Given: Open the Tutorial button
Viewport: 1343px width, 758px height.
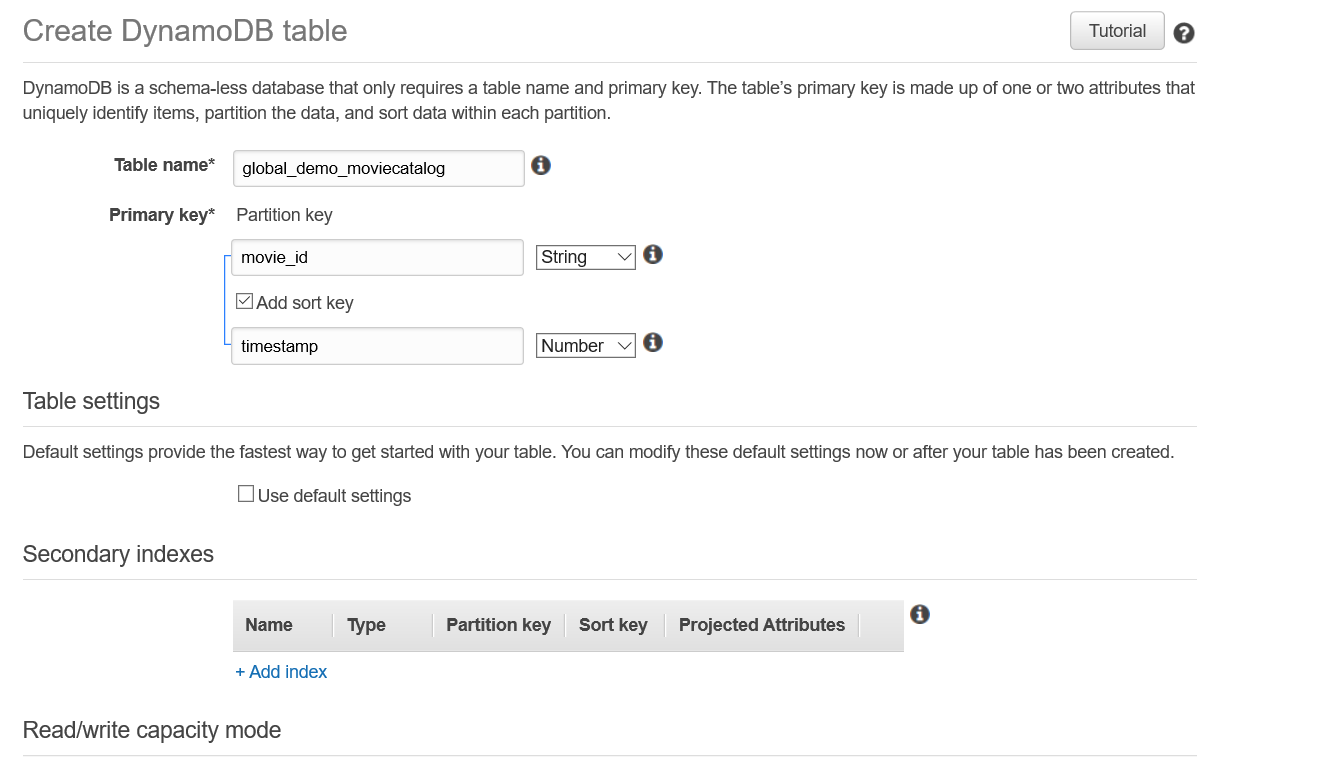Looking at the screenshot, I should (1117, 31).
